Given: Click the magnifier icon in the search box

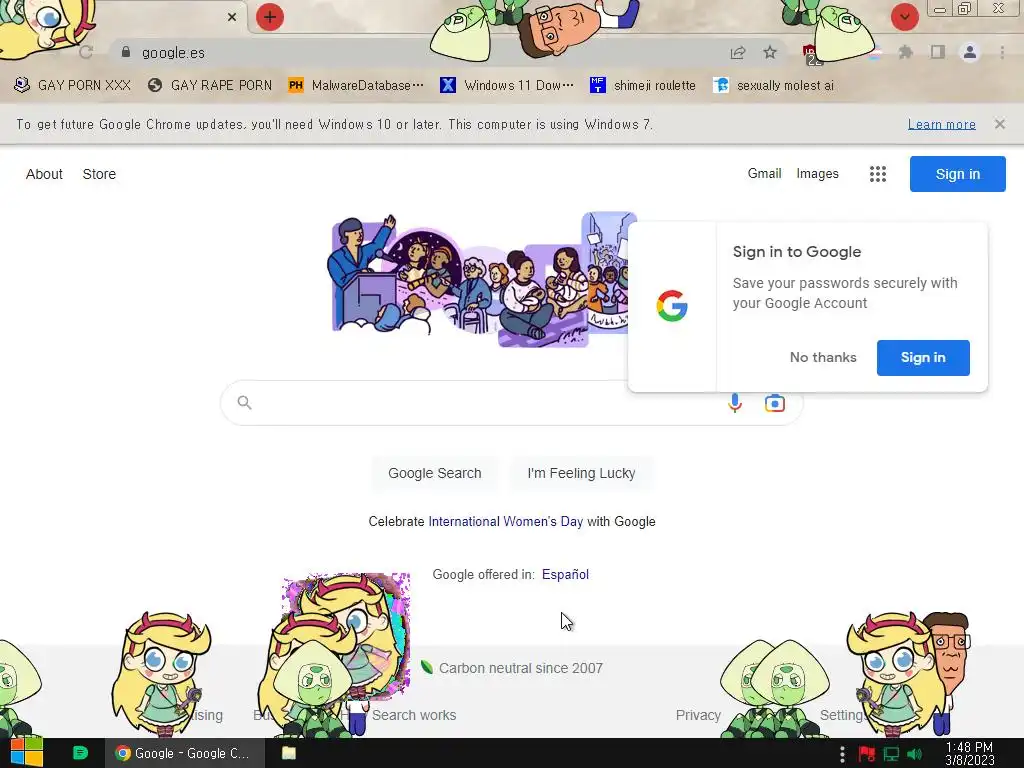Looking at the screenshot, I should 244,403.
